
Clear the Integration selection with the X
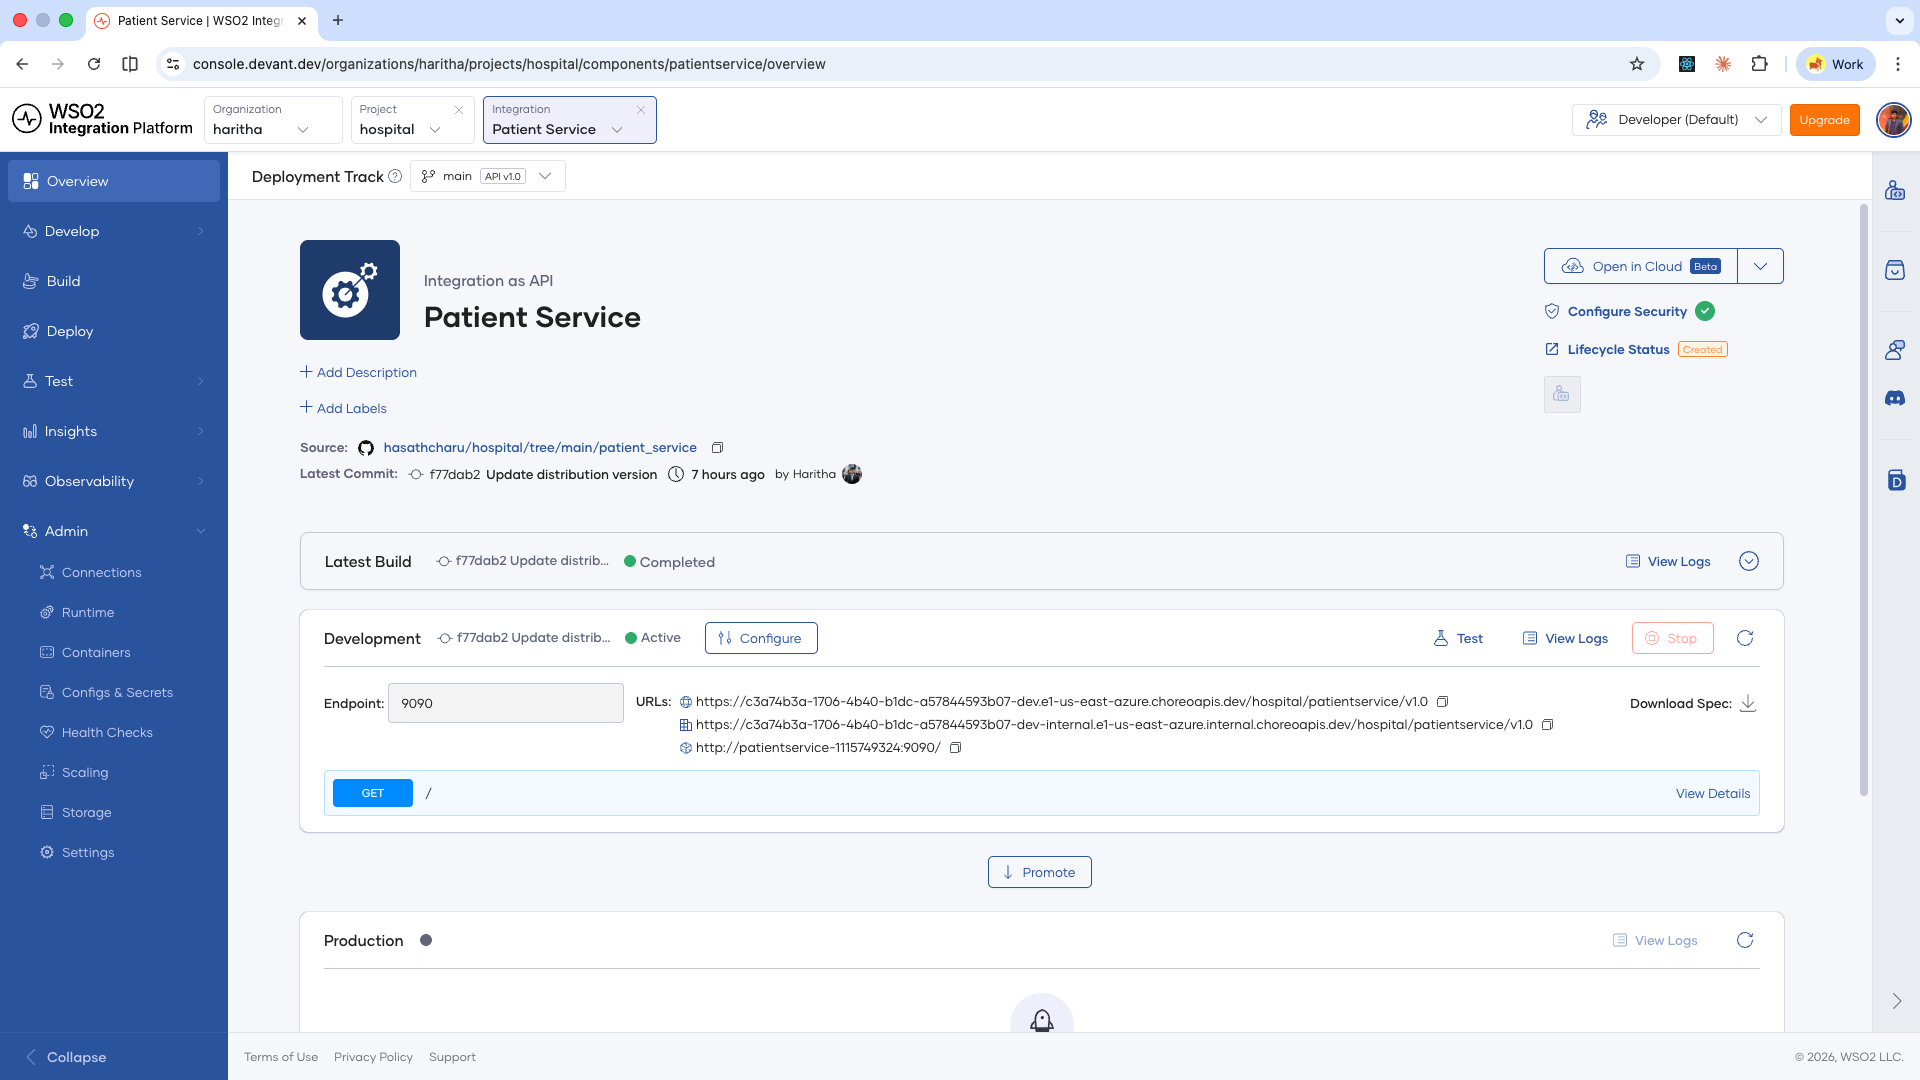[x=641, y=110]
